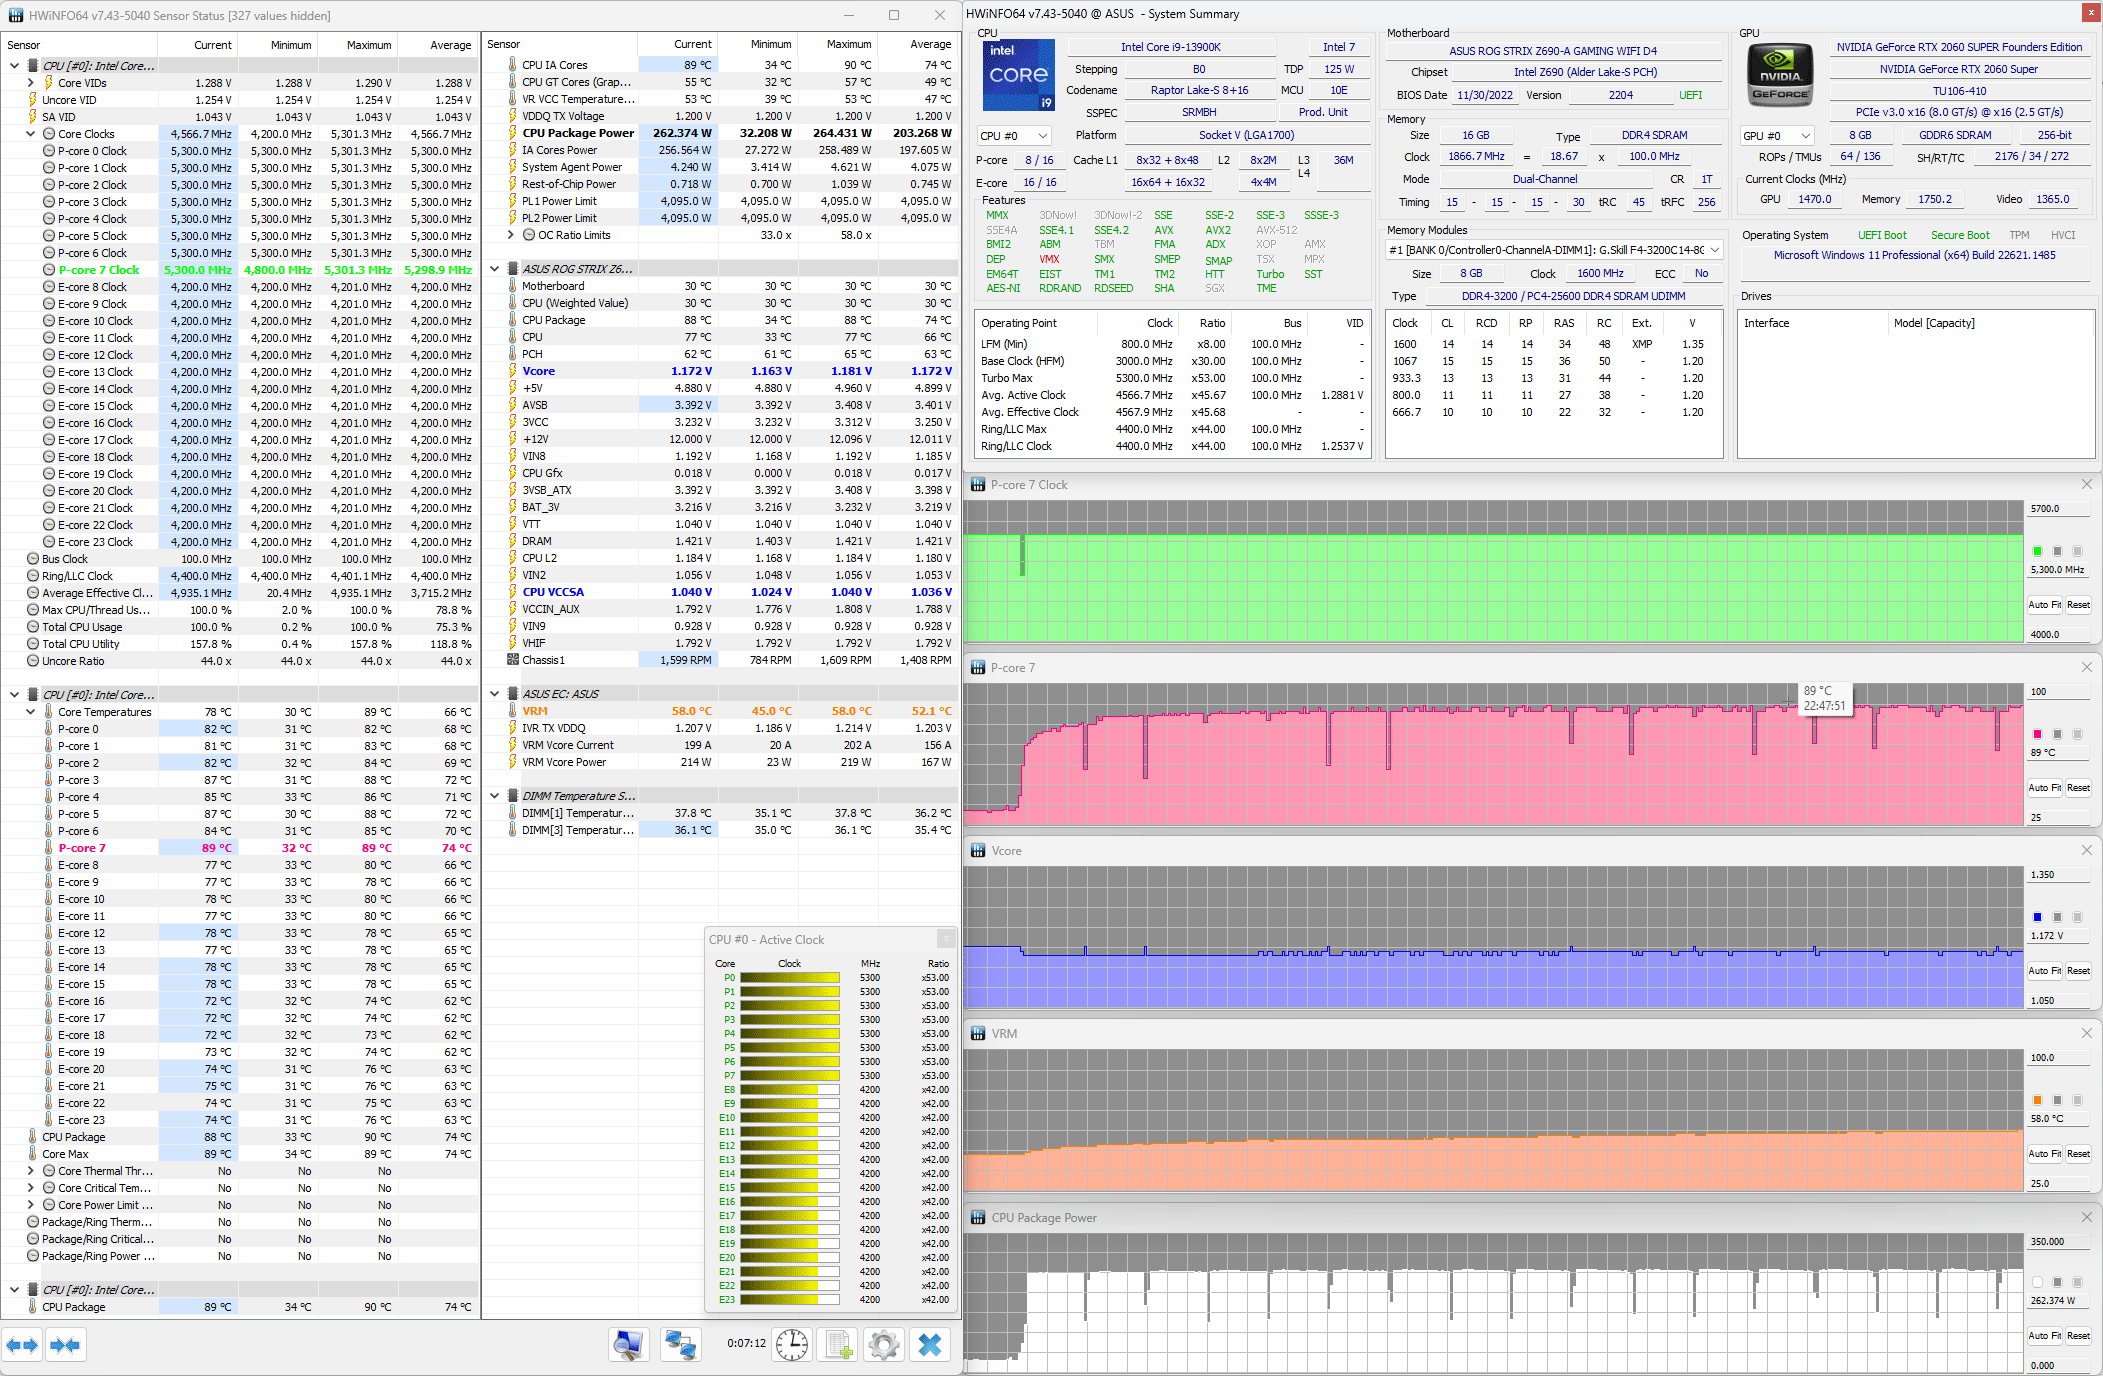Expand the OC Ratio Limits node
The width and height of the screenshot is (2103, 1376).
pos(511,235)
